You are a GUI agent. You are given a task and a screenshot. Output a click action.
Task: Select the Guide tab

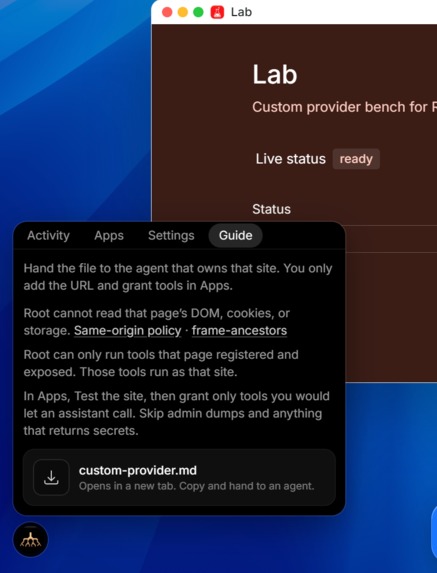(235, 235)
